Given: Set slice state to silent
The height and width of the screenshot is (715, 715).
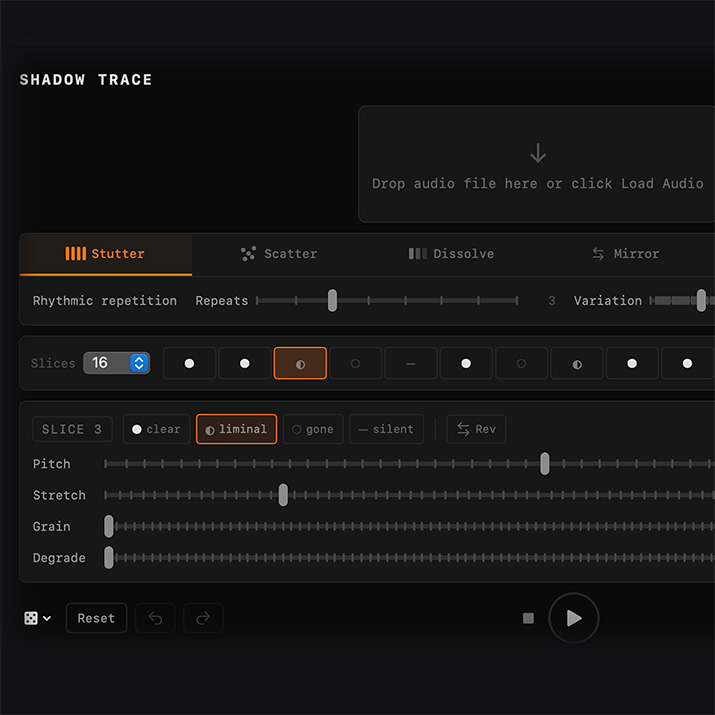Looking at the screenshot, I should pos(386,429).
